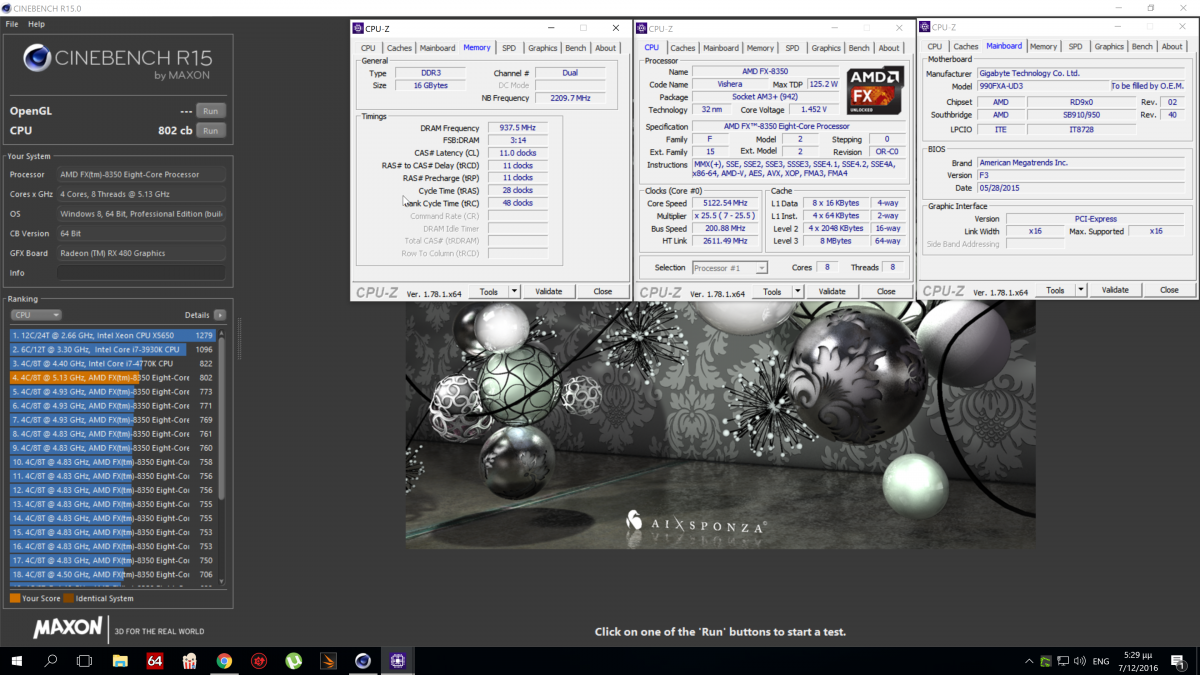Open the dark orange-striped taskbar app

(x=329, y=661)
